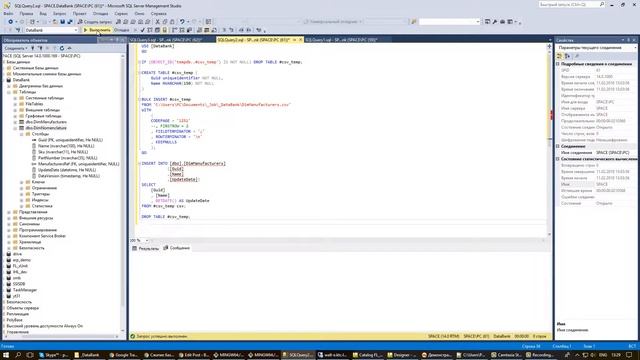Viewport: 640px width, 360px height.
Task: Open the Файл menu
Action: point(8,13)
